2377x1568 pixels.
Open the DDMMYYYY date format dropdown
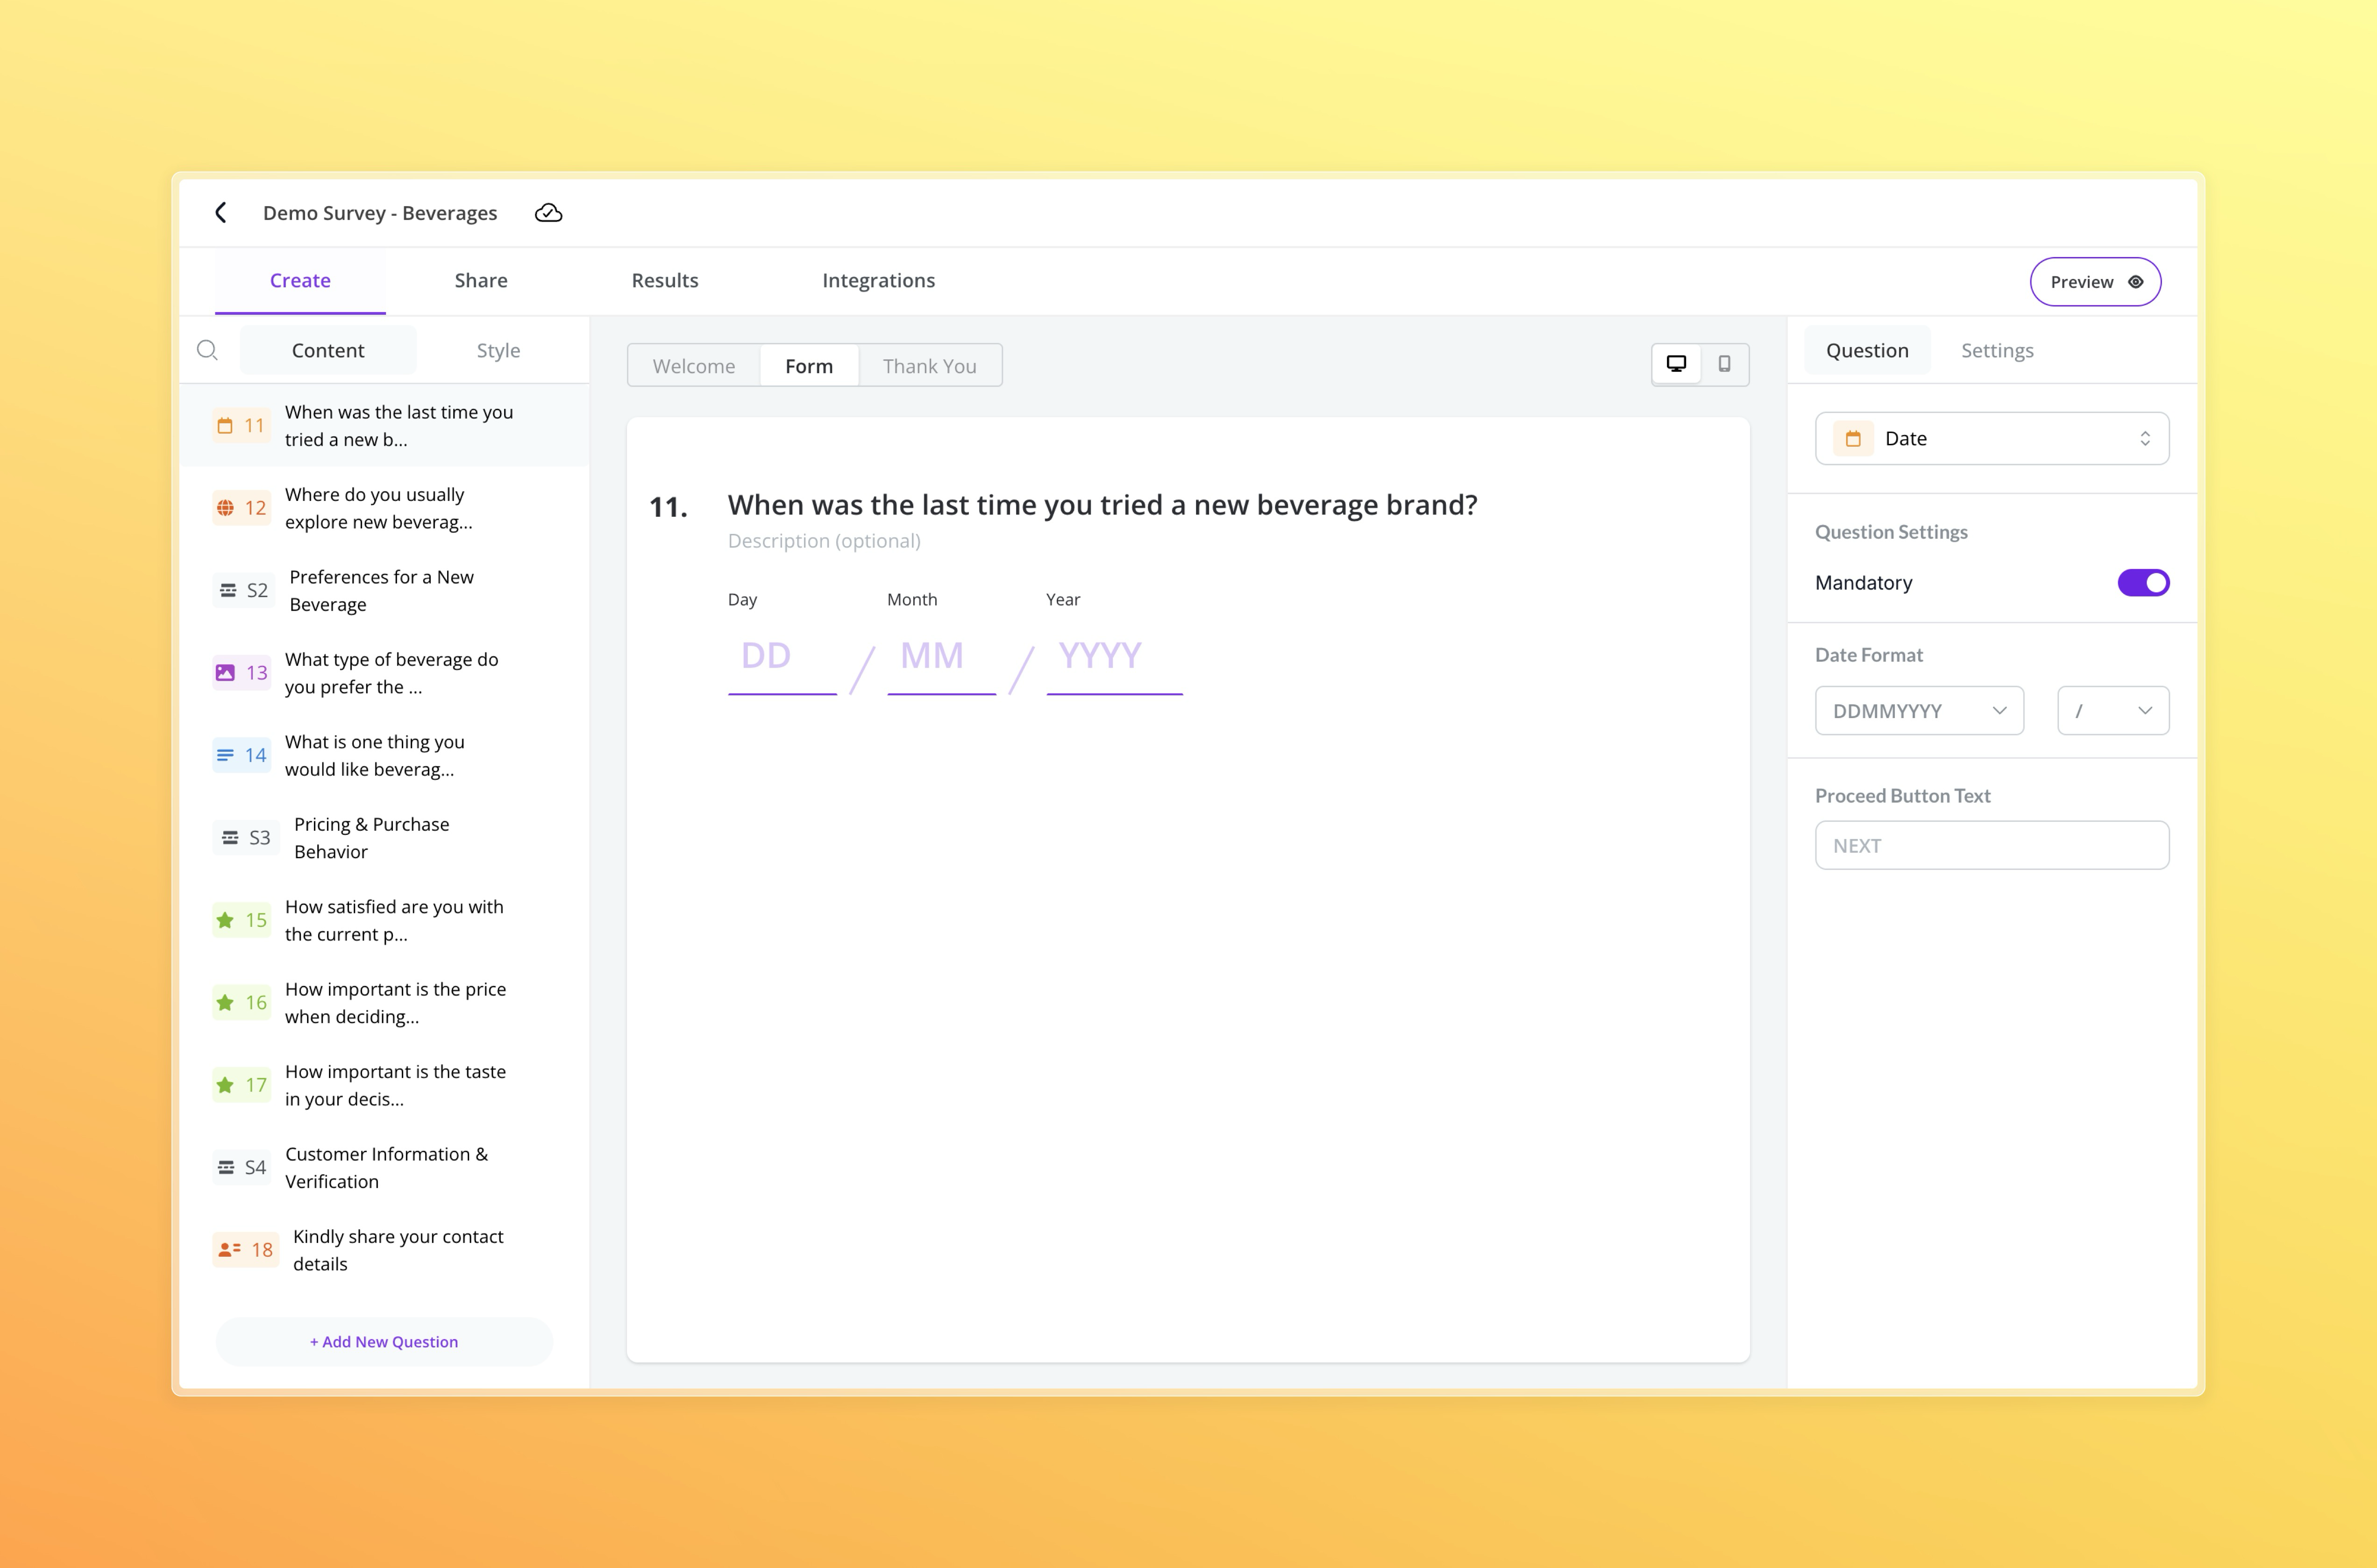point(1919,711)
